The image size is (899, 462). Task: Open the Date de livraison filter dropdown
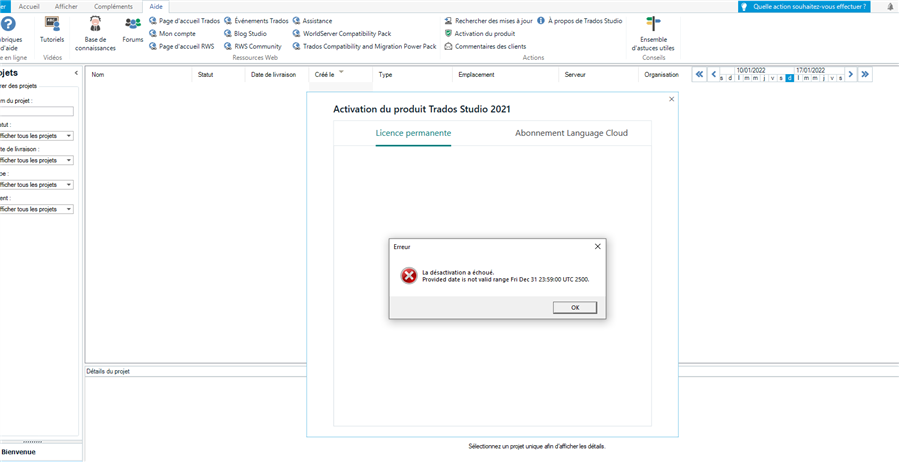[x=37, y=160]
